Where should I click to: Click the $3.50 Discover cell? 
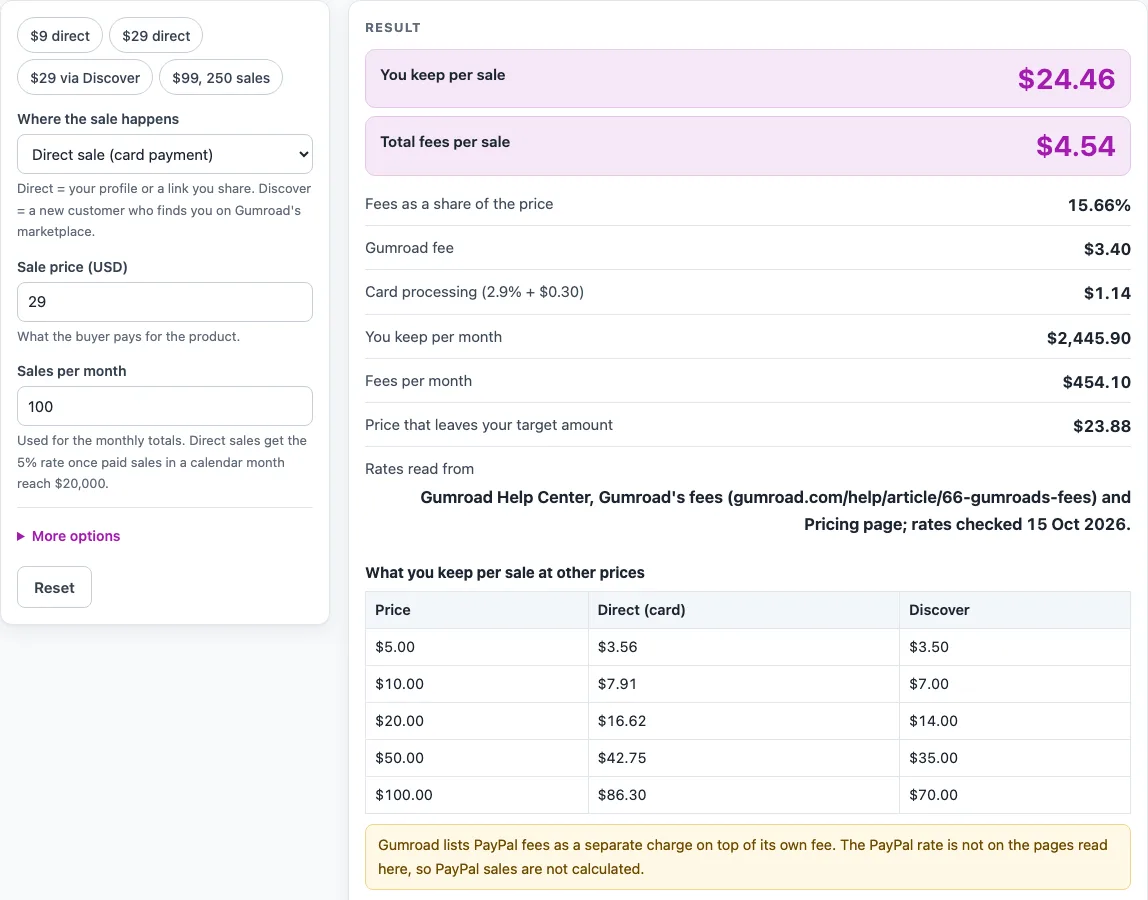[x=1015, y=647]
